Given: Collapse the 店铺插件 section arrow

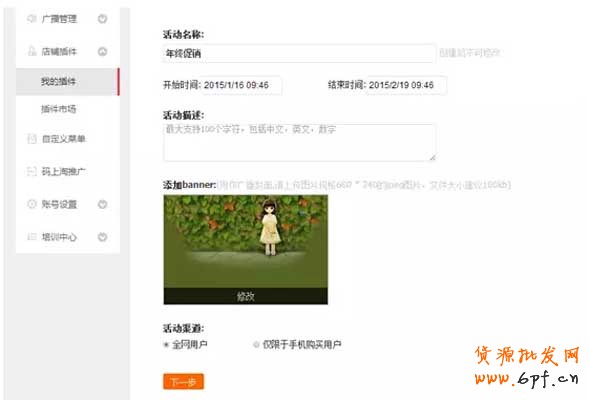Looking at the screenshot, I should (x=103, y=51).
